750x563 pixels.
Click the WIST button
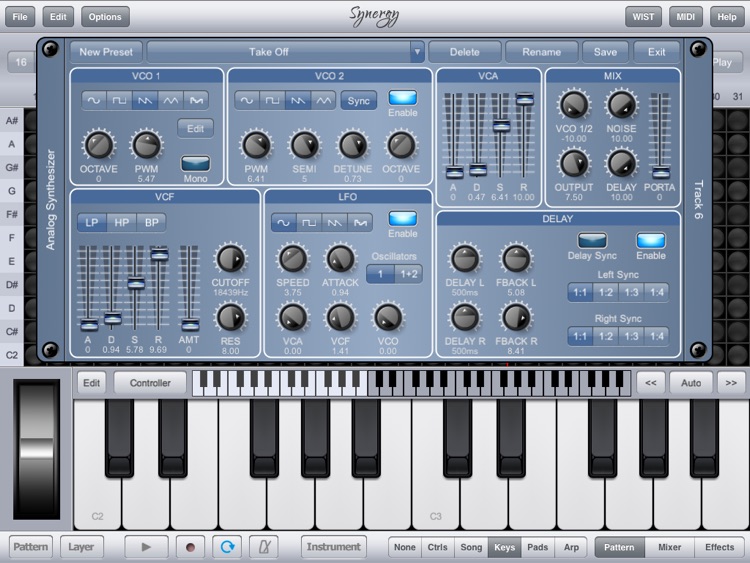click(x=643, y=17)
